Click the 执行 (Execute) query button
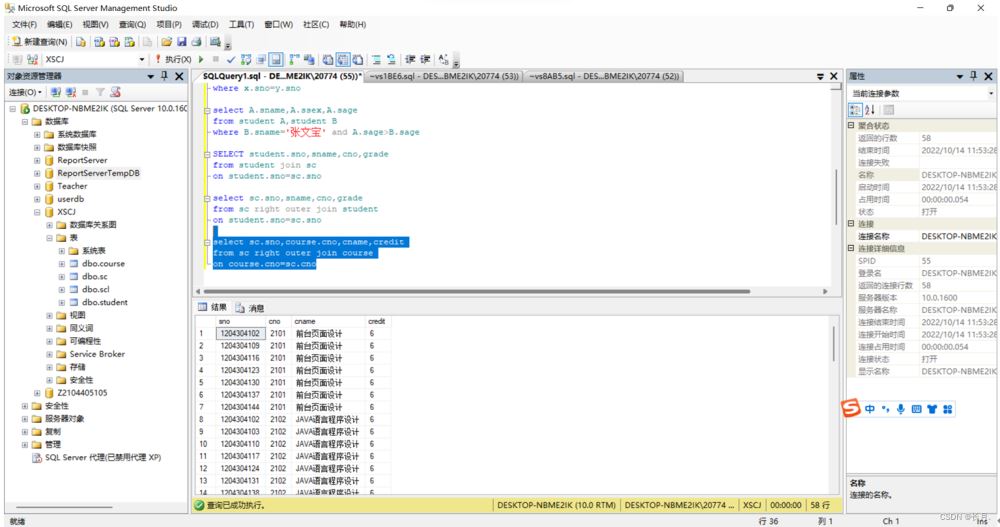1000x527 pixels. [x=176, y=60]
